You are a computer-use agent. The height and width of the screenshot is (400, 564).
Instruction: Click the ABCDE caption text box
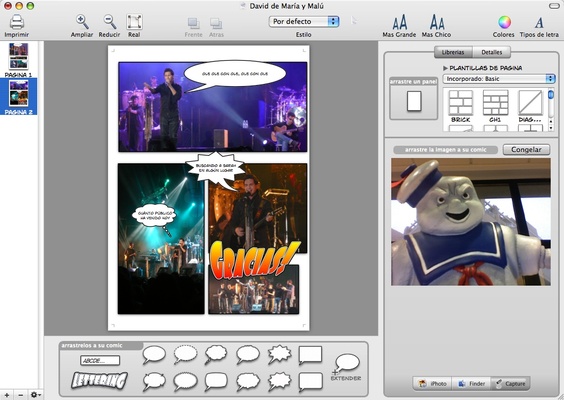(100, 360)
